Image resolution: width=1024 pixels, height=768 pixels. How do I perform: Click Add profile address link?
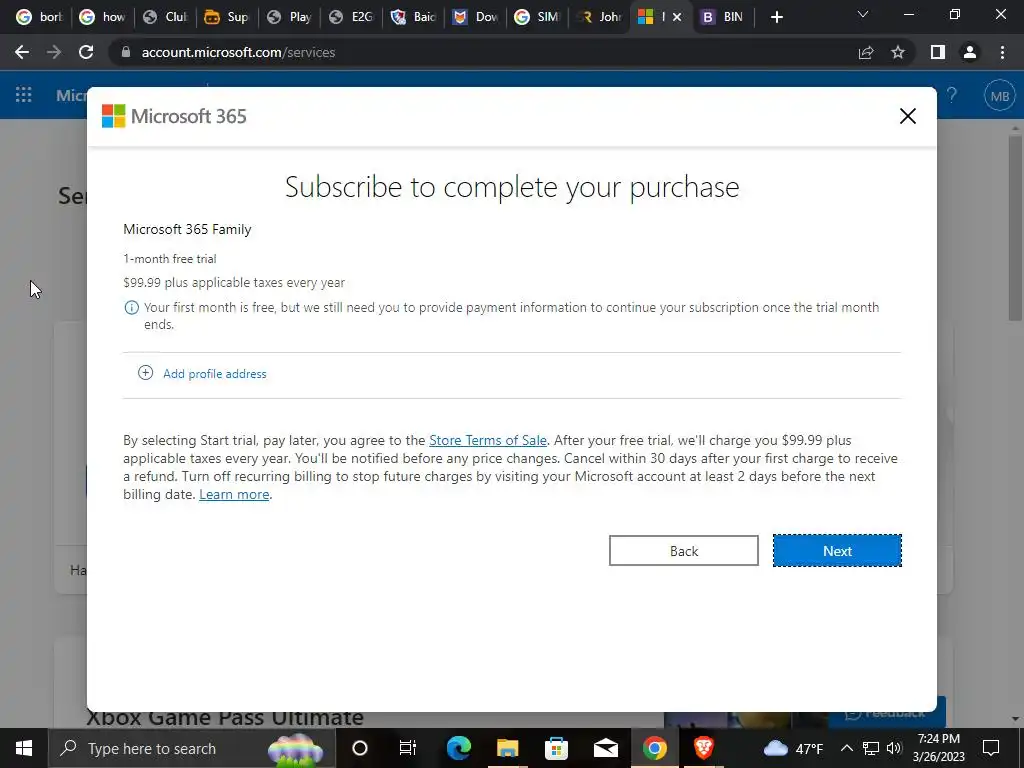coord(214,374)
